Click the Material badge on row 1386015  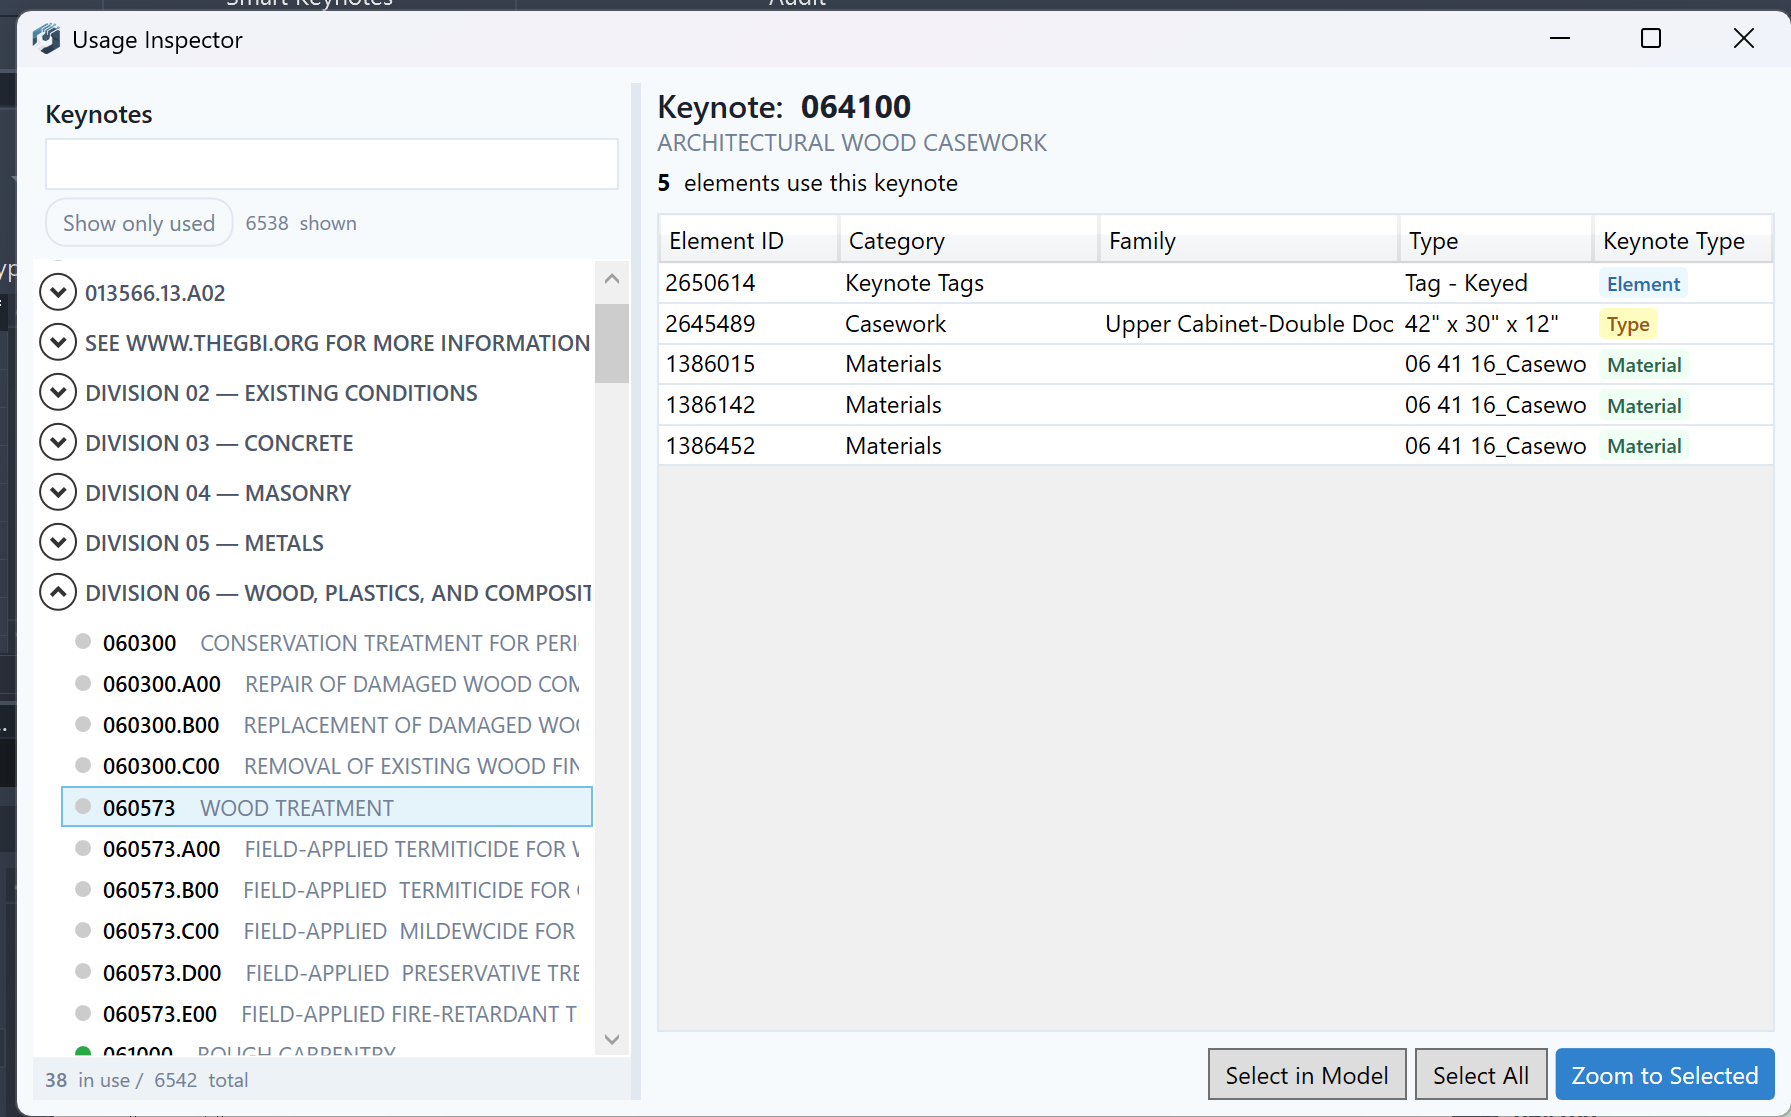click(1644, 364)
